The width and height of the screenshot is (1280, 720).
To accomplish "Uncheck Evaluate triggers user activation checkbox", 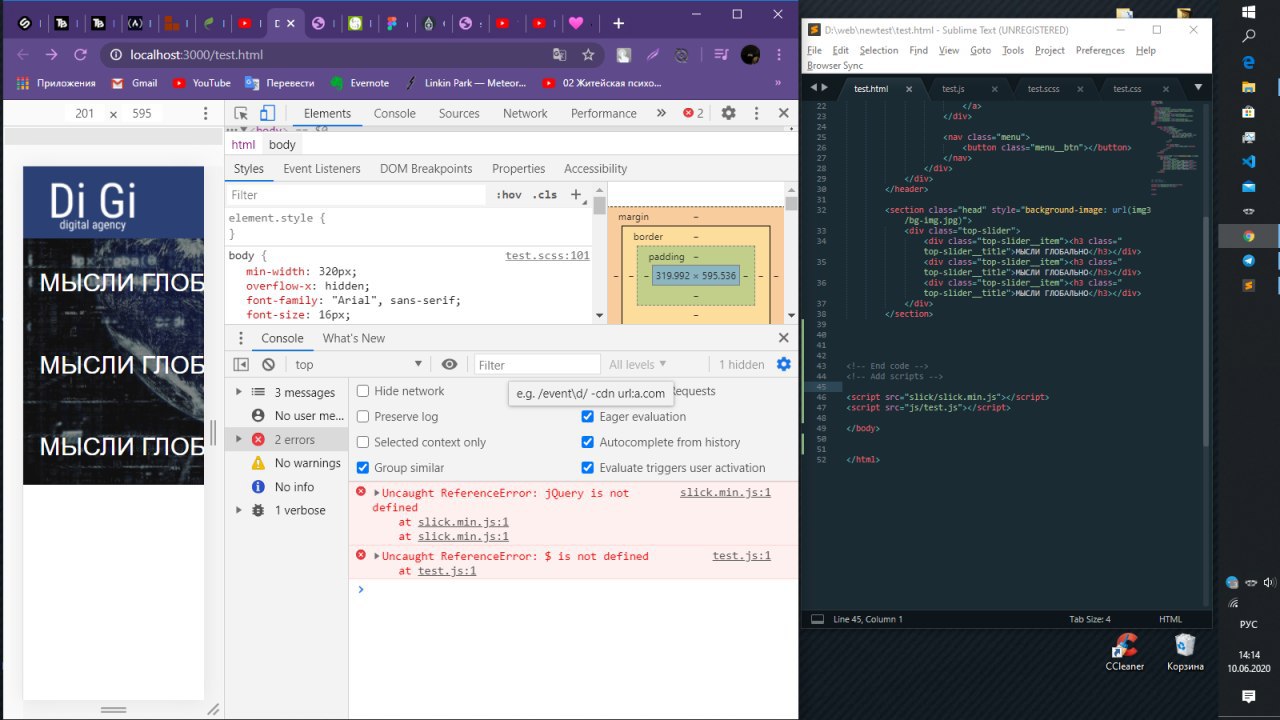I will [588, 467].
